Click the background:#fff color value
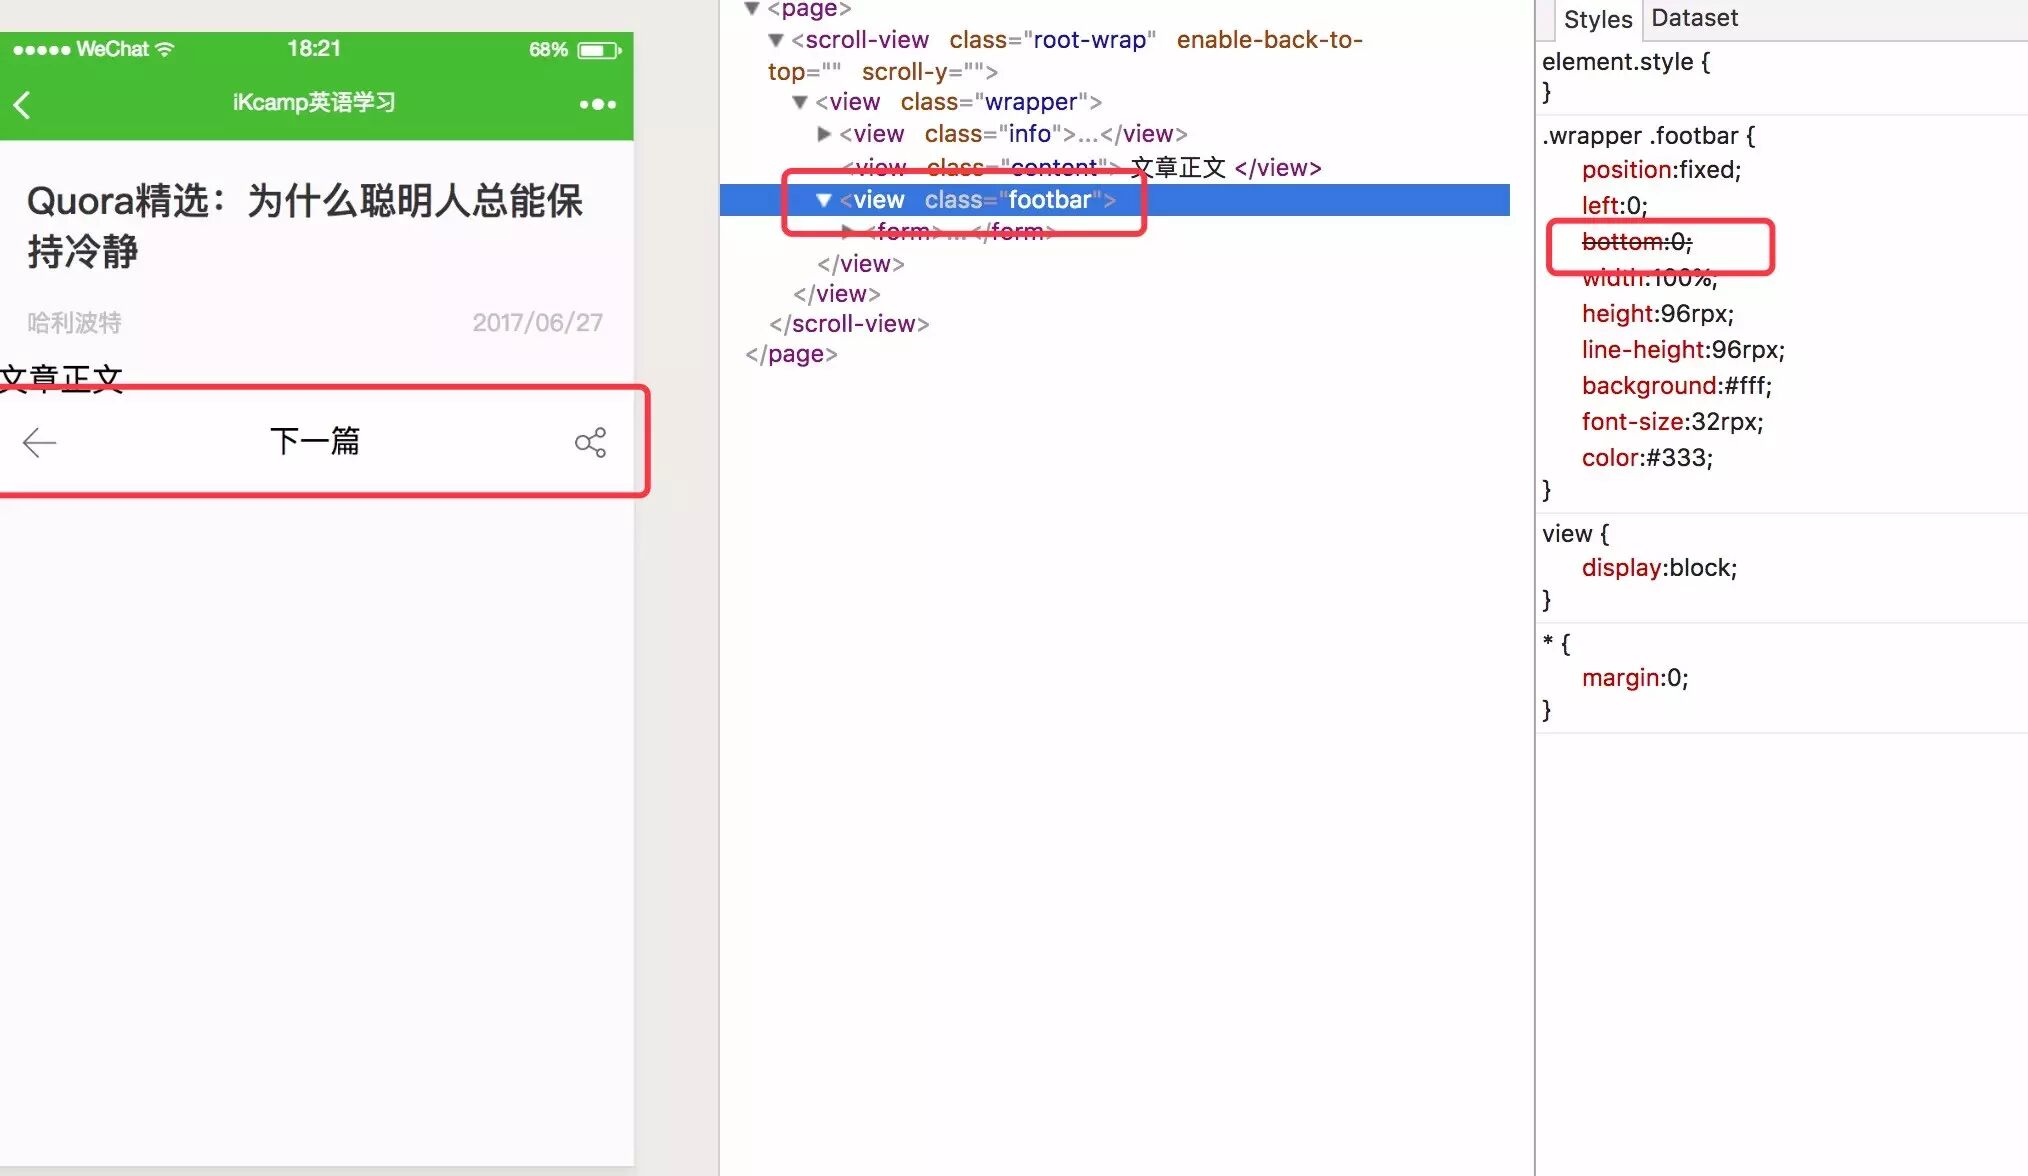The height and width of the screenshot is (1176, 2028). pos(1746,386)
